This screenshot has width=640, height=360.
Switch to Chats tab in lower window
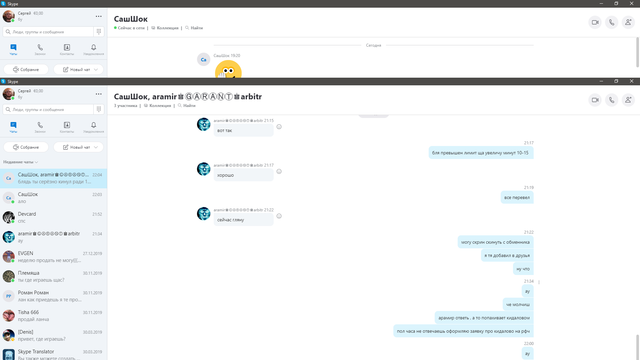coord(13,127)
